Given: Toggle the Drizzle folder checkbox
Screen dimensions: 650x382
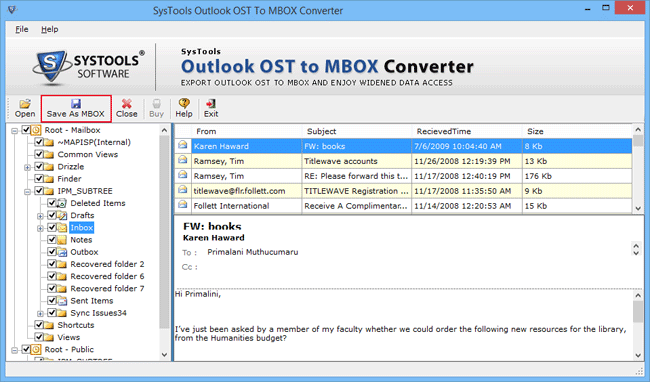Looking at the screenshot, I should pyautogui.click(x=39, y=167).
